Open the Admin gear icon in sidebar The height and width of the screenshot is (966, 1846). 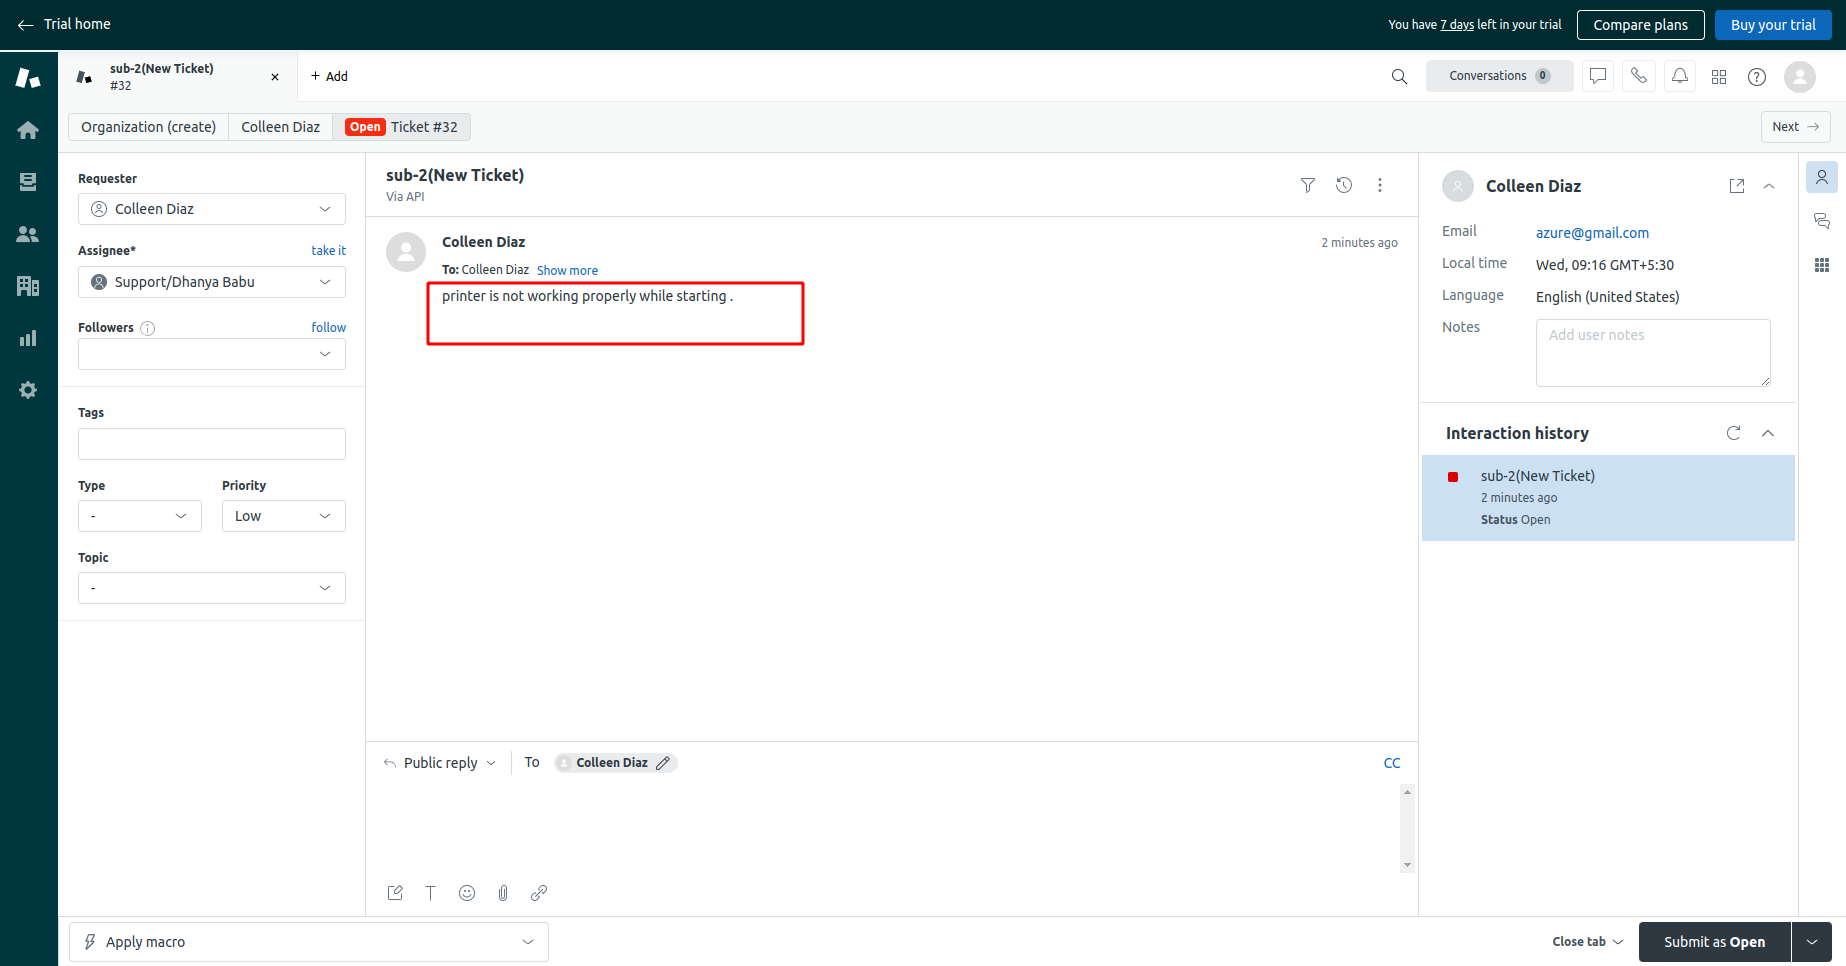[x=28, y=390]
